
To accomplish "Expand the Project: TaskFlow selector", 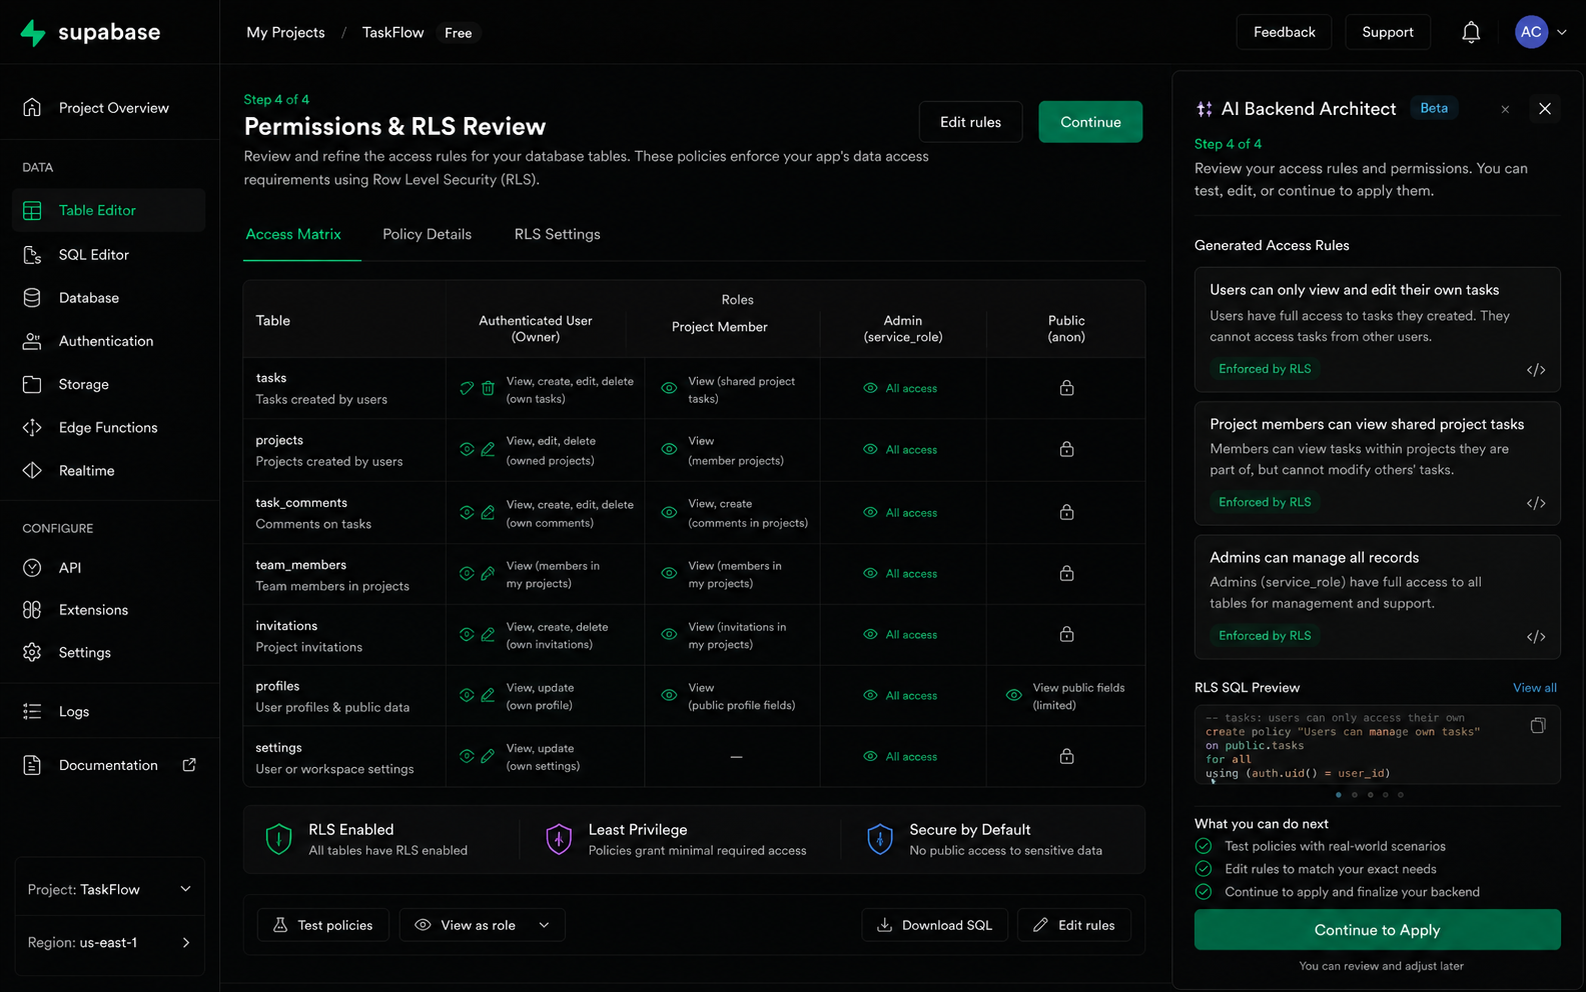I will [110, 889].
